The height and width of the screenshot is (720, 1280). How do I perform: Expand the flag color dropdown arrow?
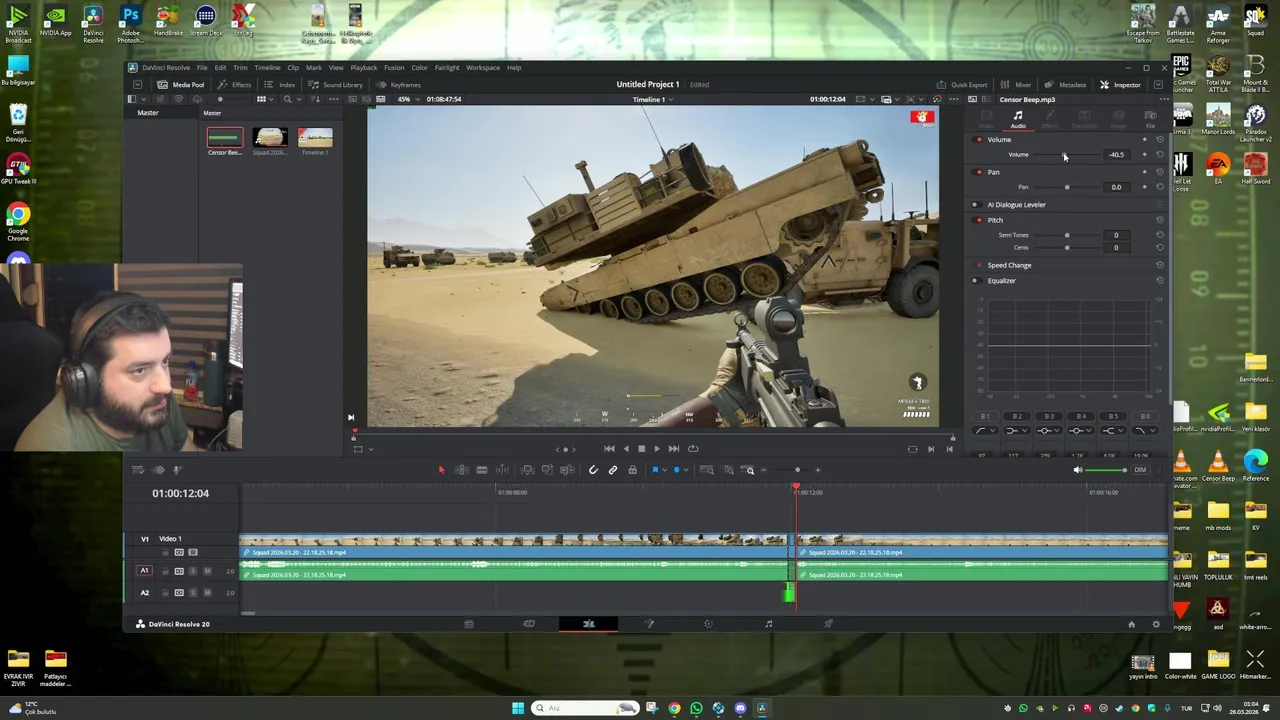(x=664, y=470)
